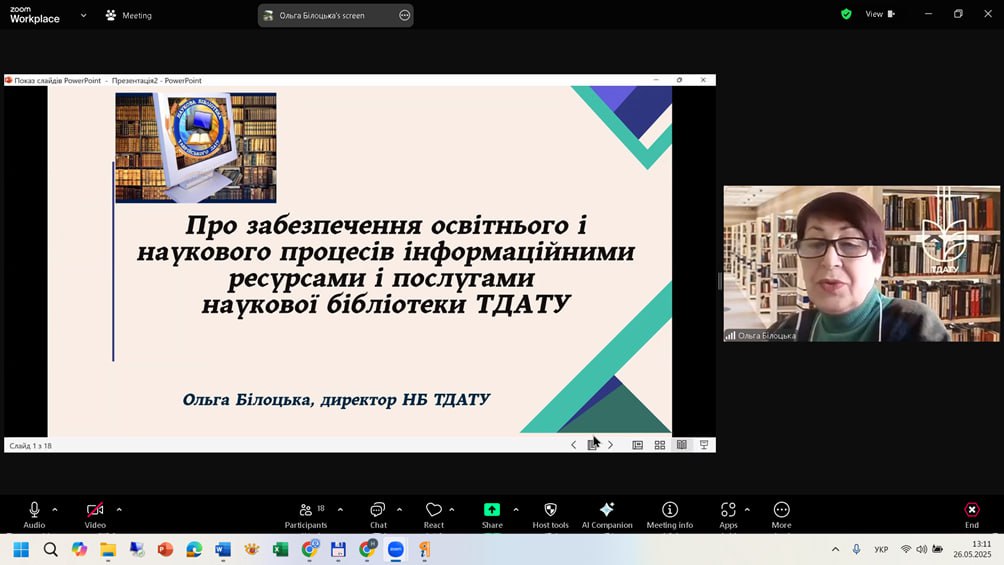Expand video options arrow next to Video
This screenshot has height=565, width=1004.
point(119,510)
